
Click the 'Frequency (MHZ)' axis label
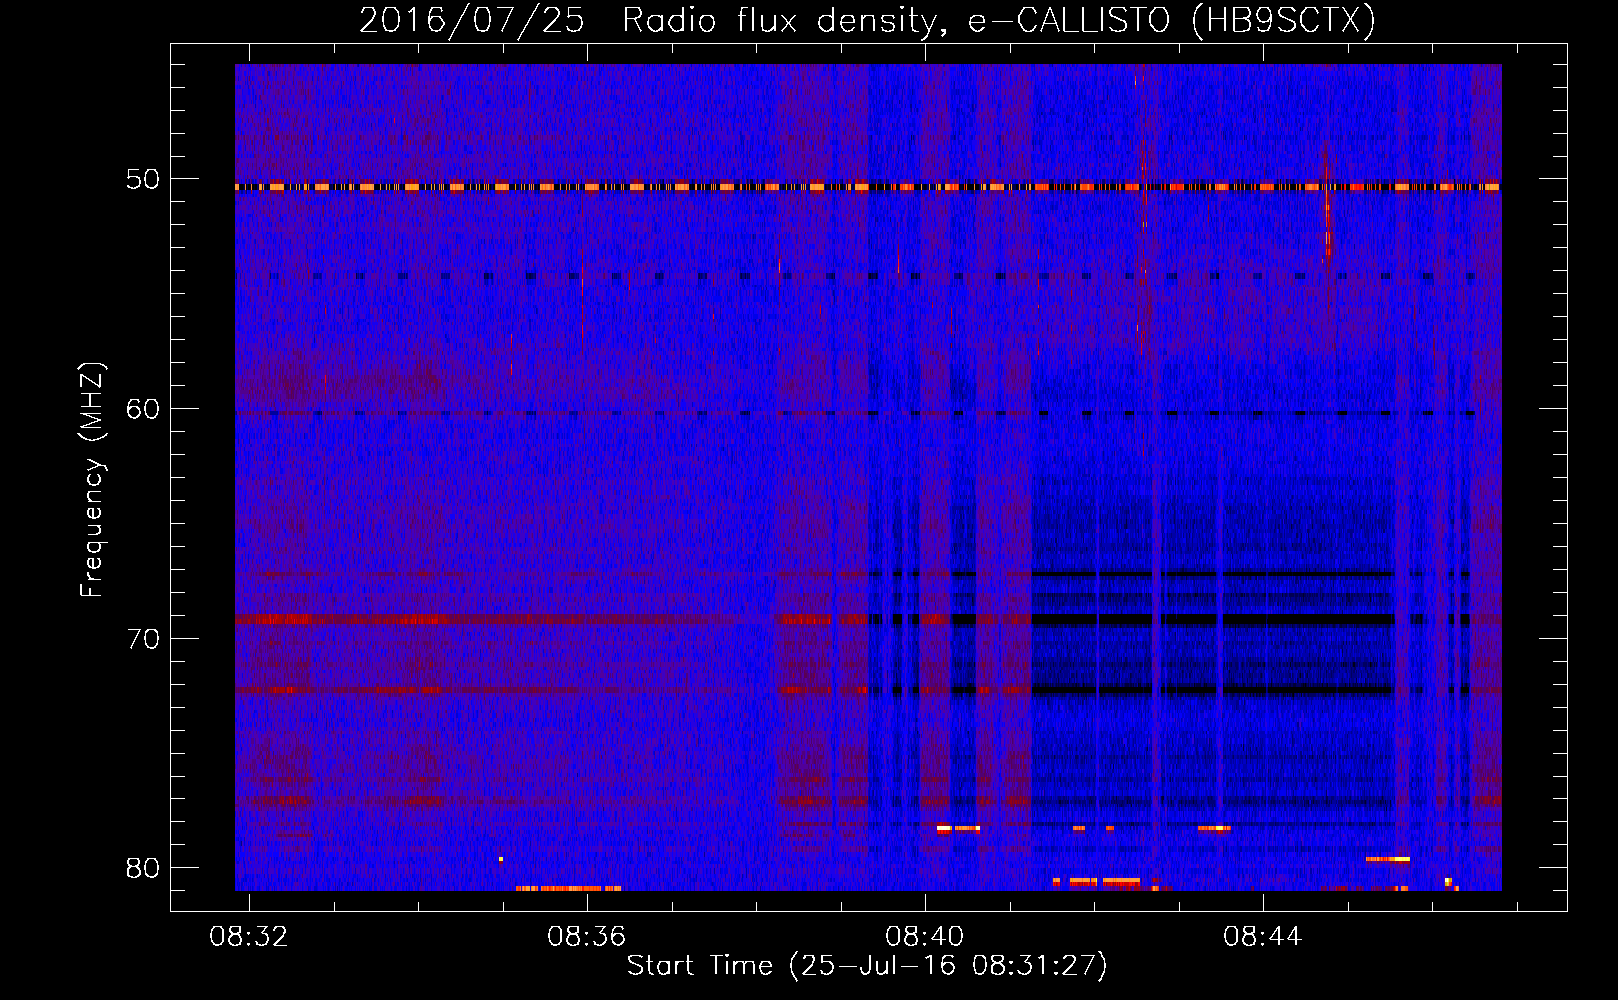point(92,480)
